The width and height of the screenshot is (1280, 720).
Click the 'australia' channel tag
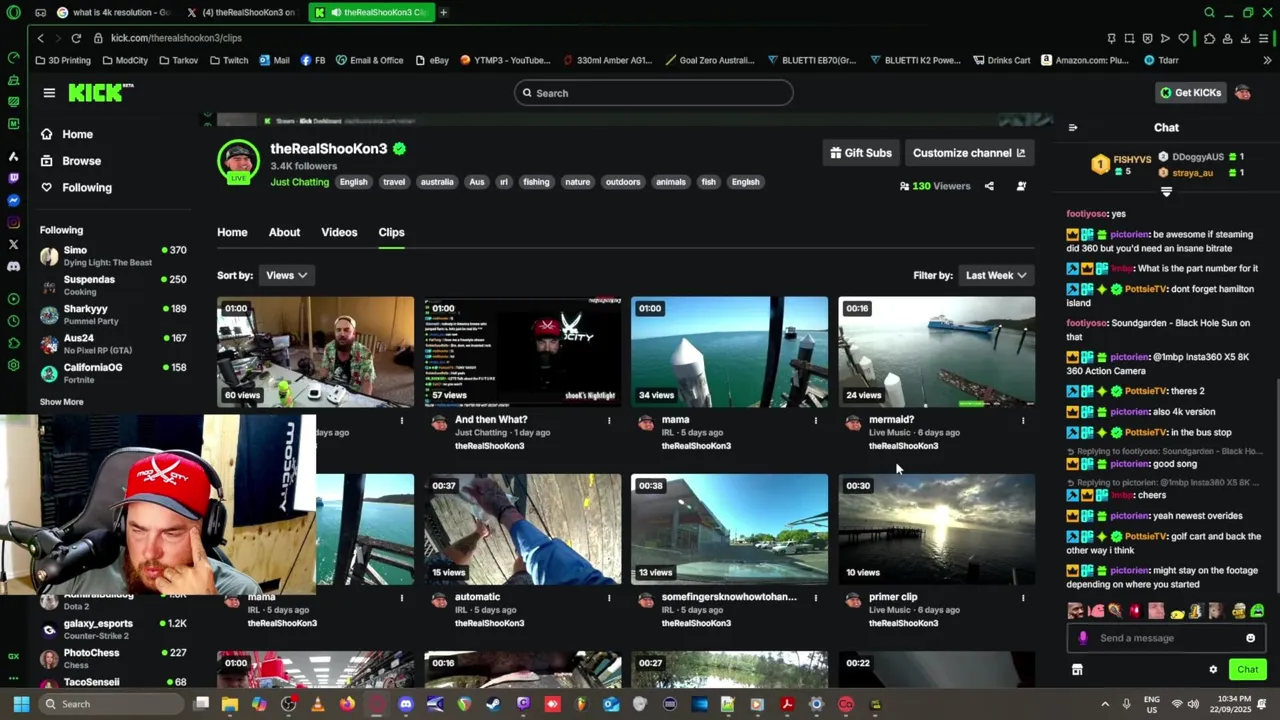pos(437,182)
